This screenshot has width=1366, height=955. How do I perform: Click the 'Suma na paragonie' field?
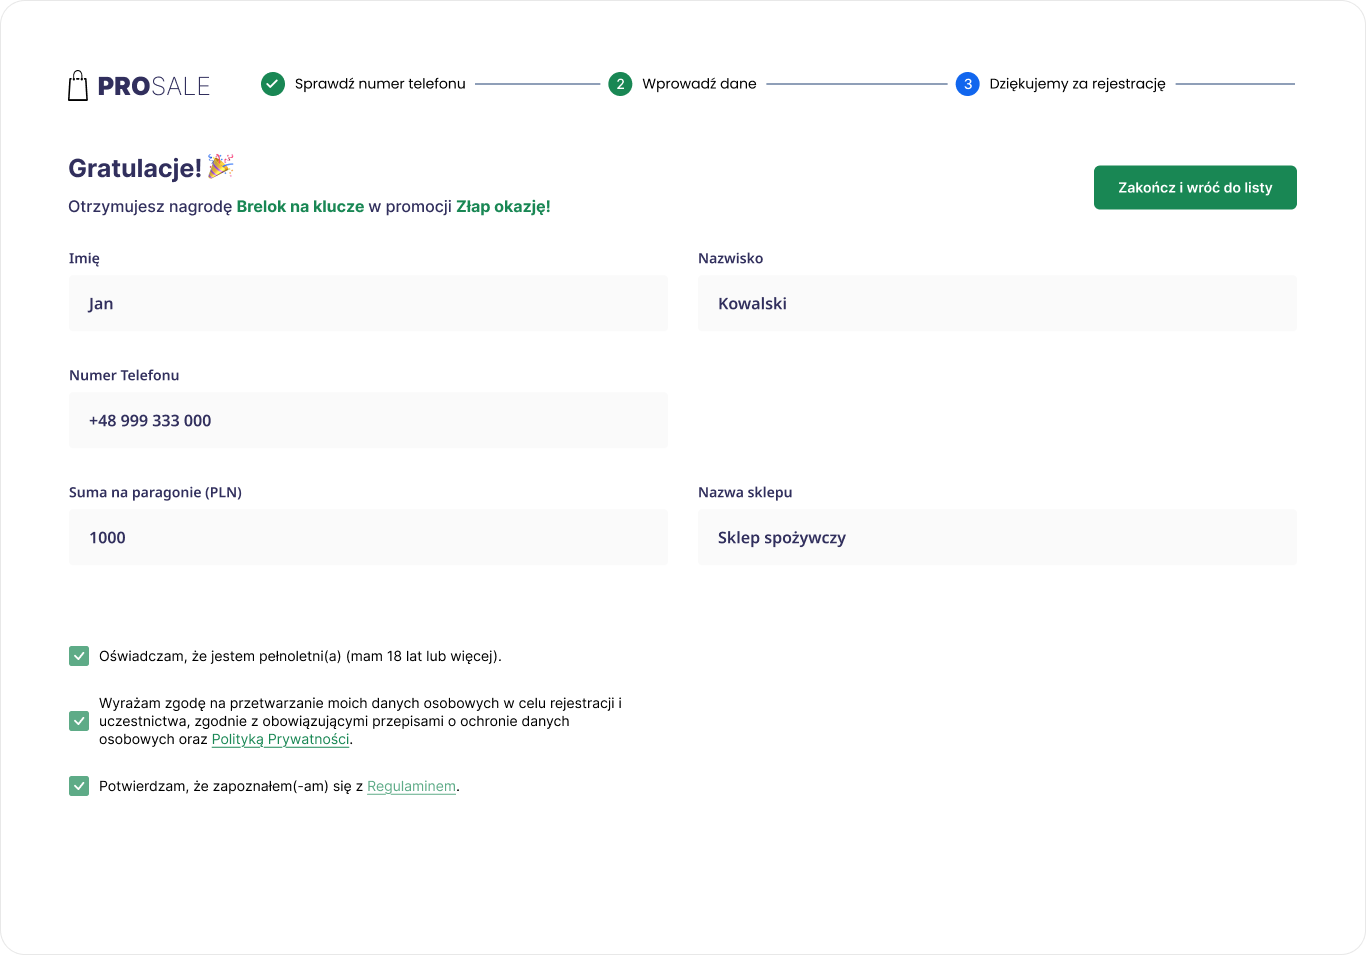click(x=368, y=537)
